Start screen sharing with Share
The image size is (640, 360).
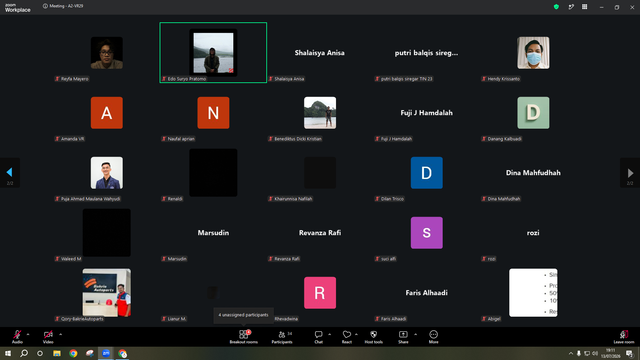click(x=403, y=337)
